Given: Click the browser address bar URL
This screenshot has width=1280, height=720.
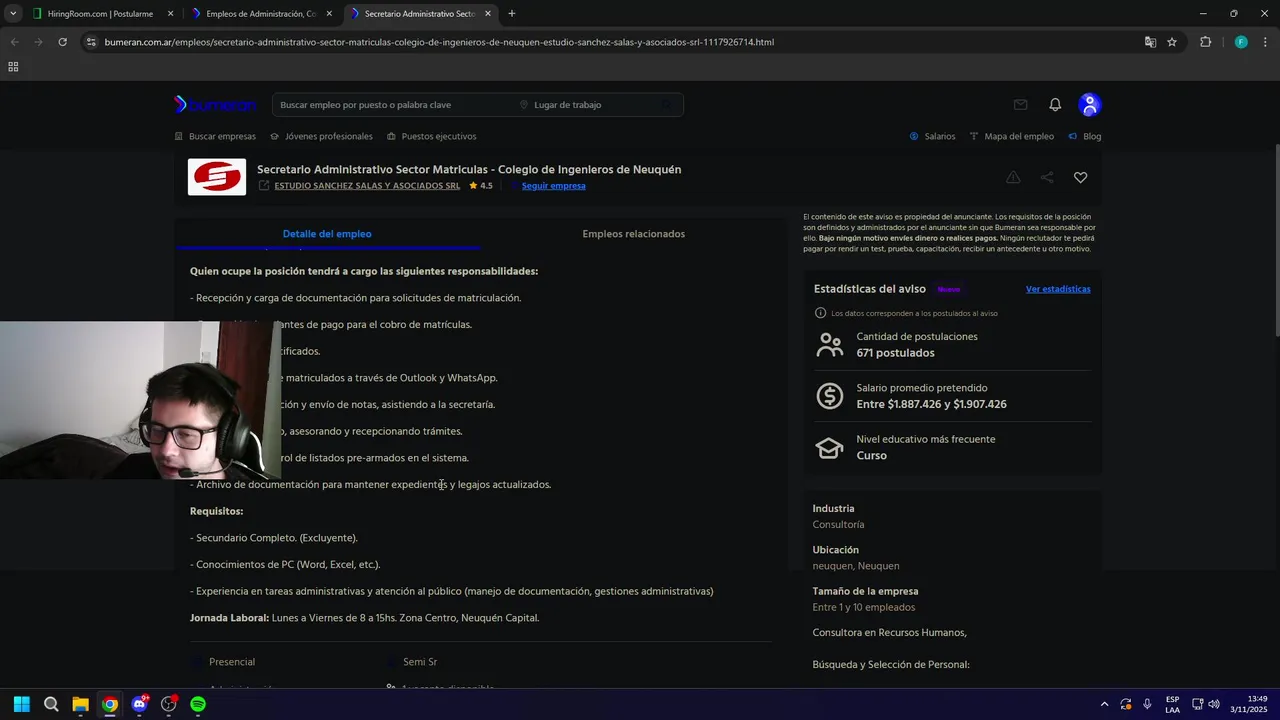Looking at the screenshot, I should (439, 42).
